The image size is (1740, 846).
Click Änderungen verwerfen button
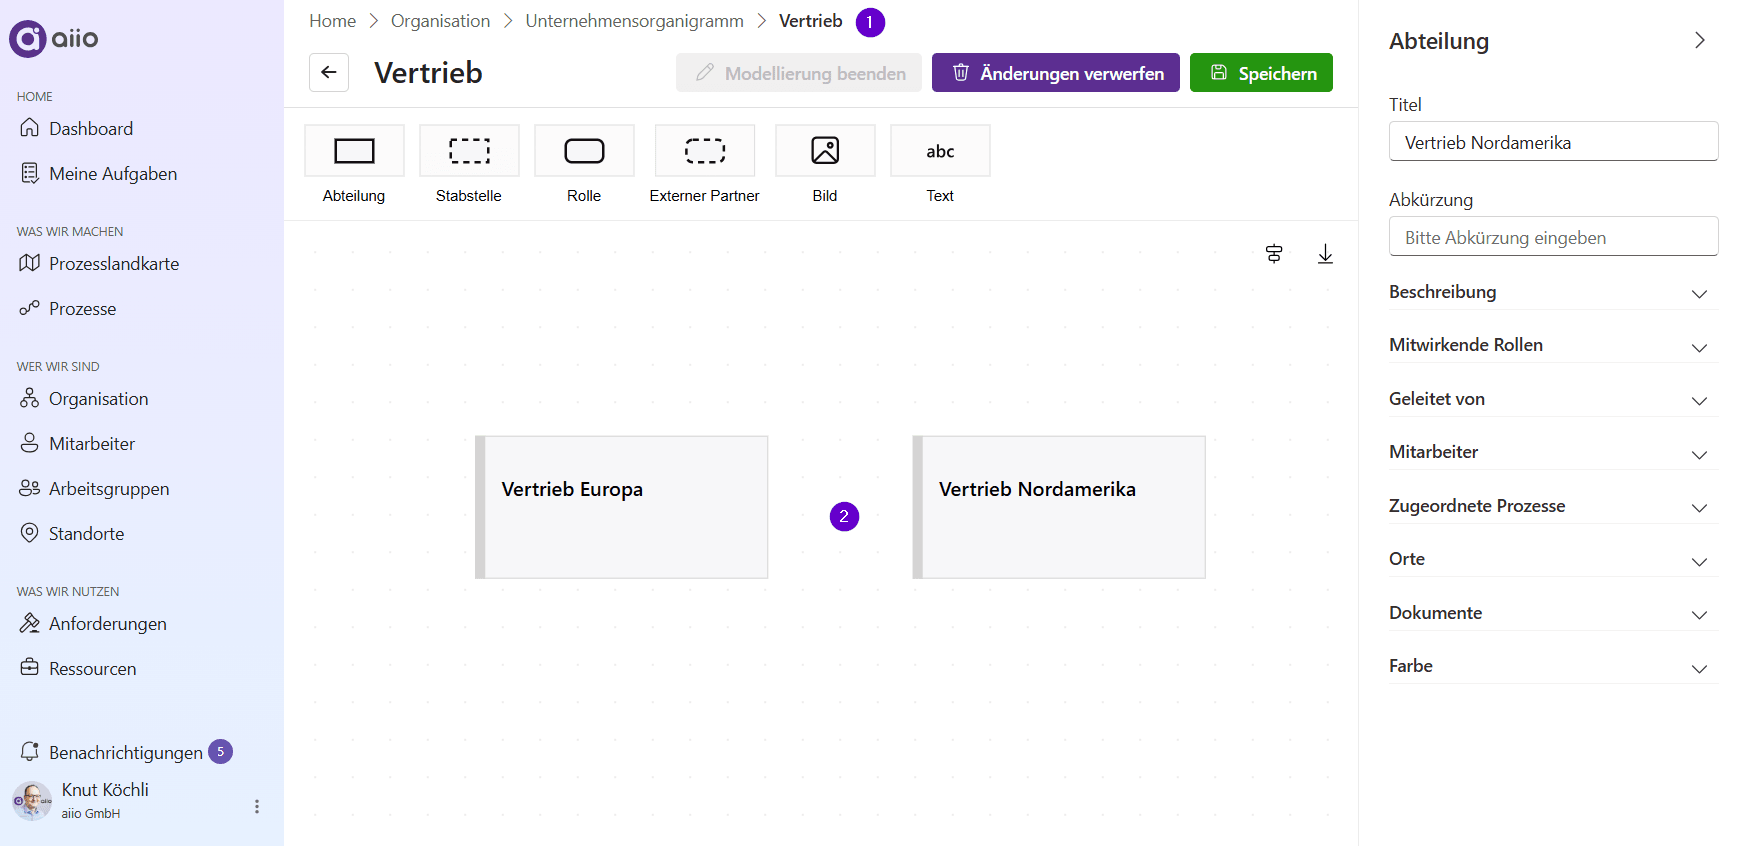[x=1056, y=73]
